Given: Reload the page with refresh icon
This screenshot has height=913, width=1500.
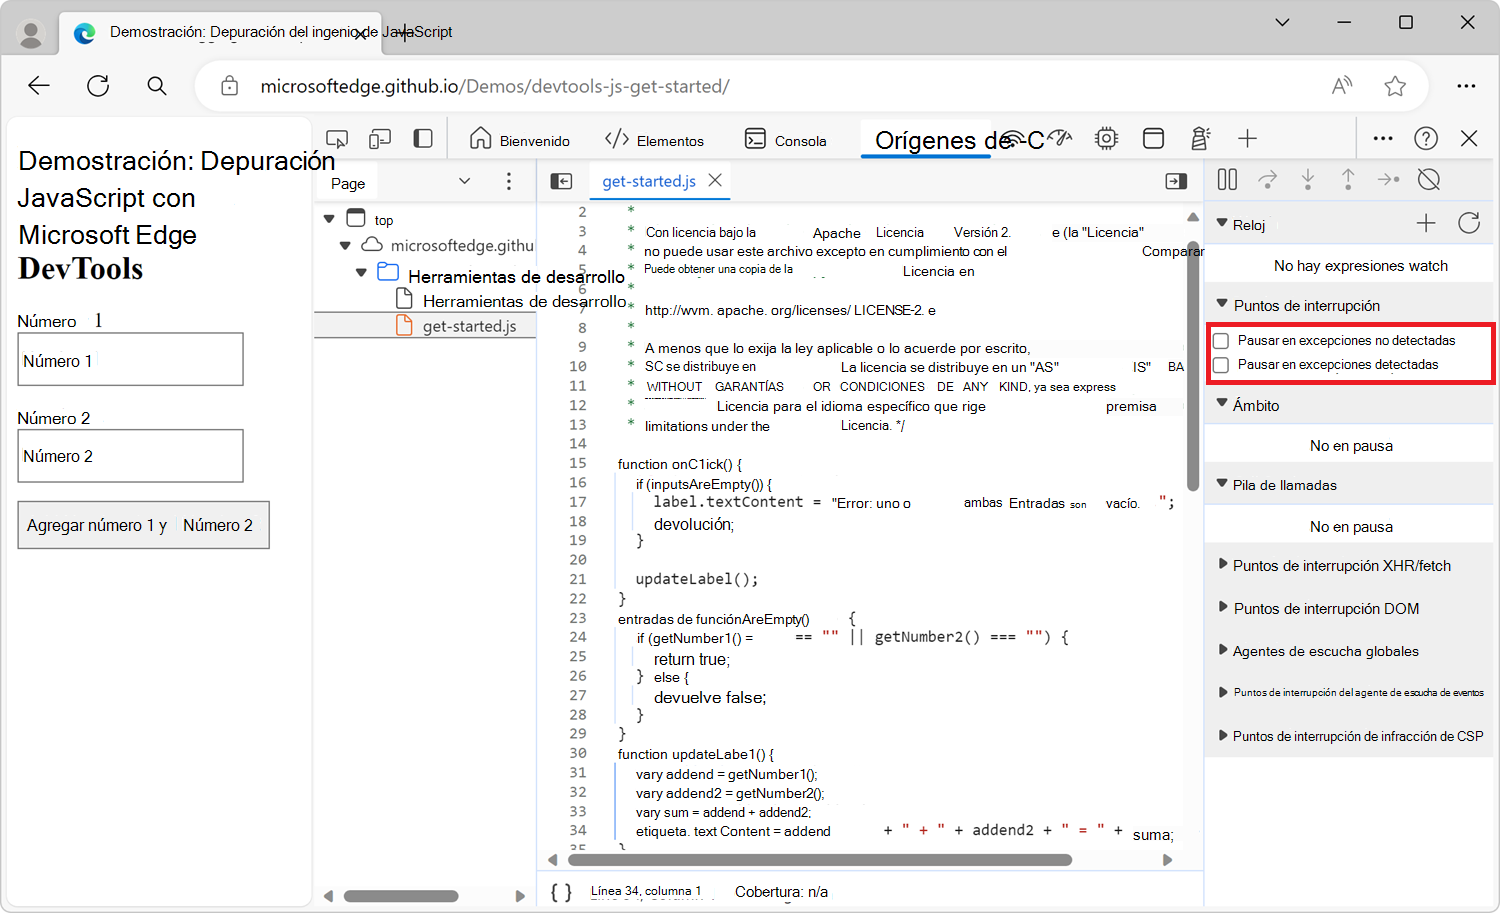Looking at the screenshot, I should tap(98, 86).
